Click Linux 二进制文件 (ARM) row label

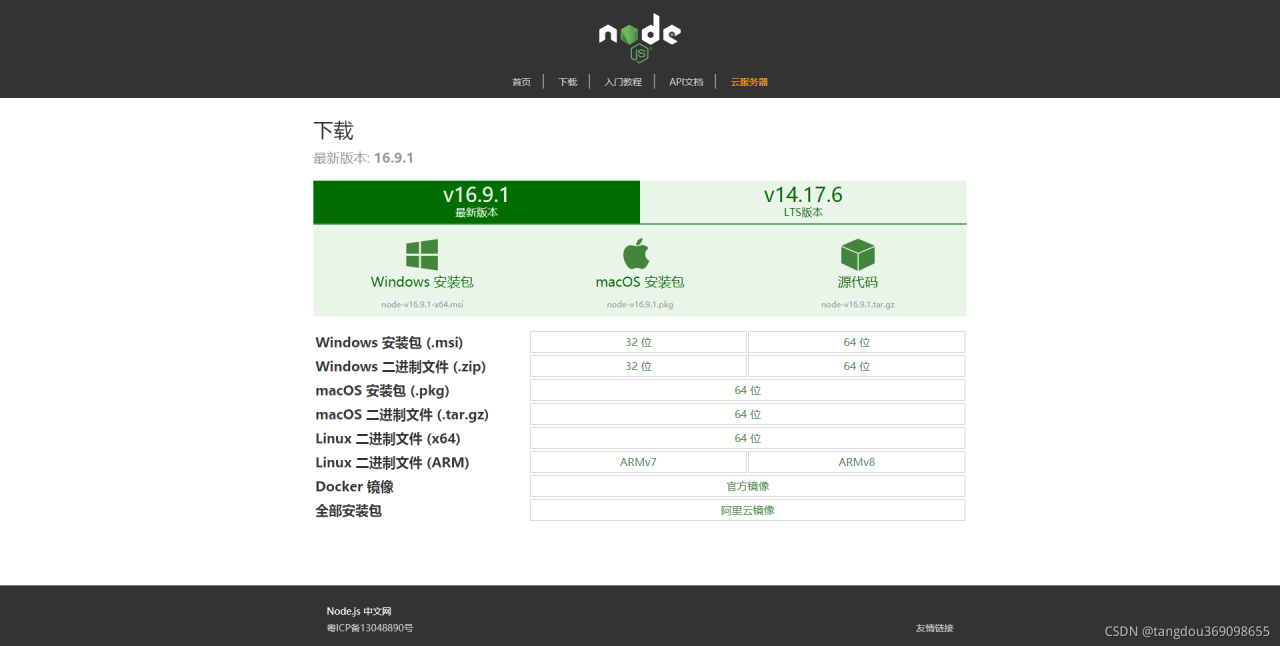pos(392,462)
